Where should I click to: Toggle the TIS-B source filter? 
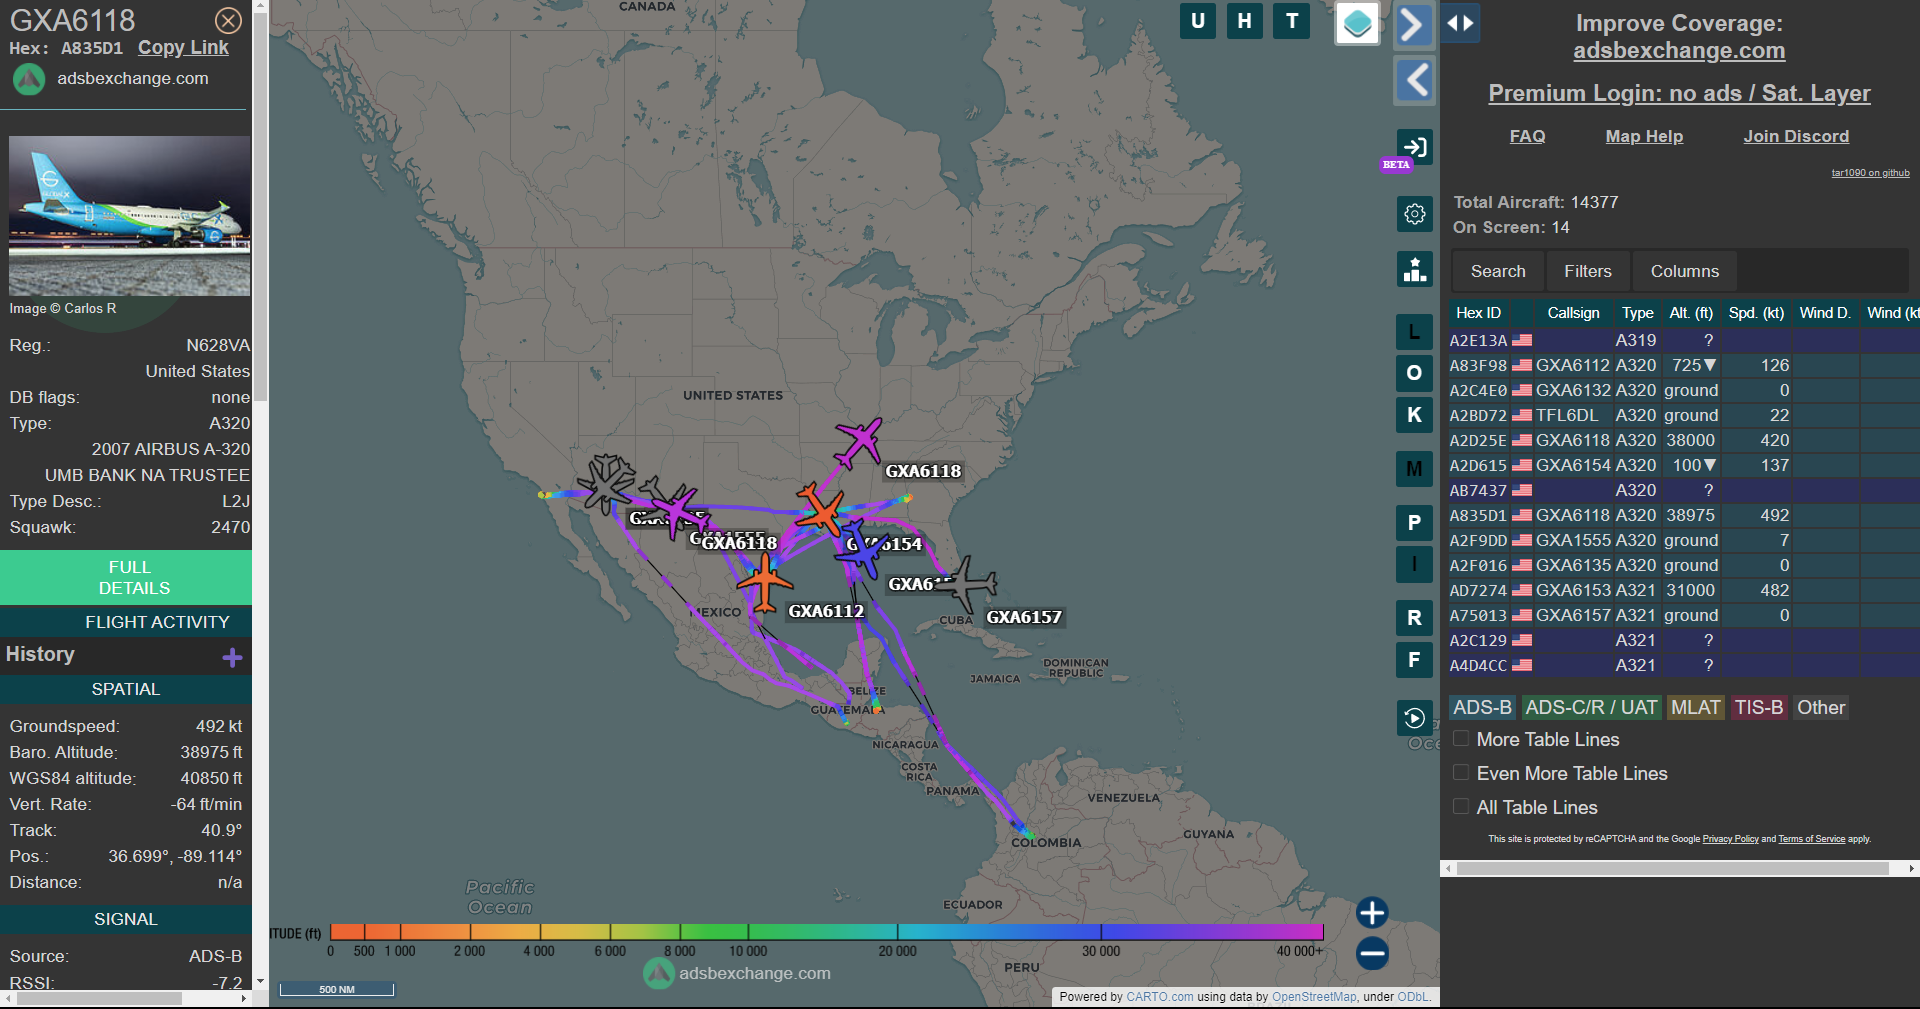point(1759,707)
